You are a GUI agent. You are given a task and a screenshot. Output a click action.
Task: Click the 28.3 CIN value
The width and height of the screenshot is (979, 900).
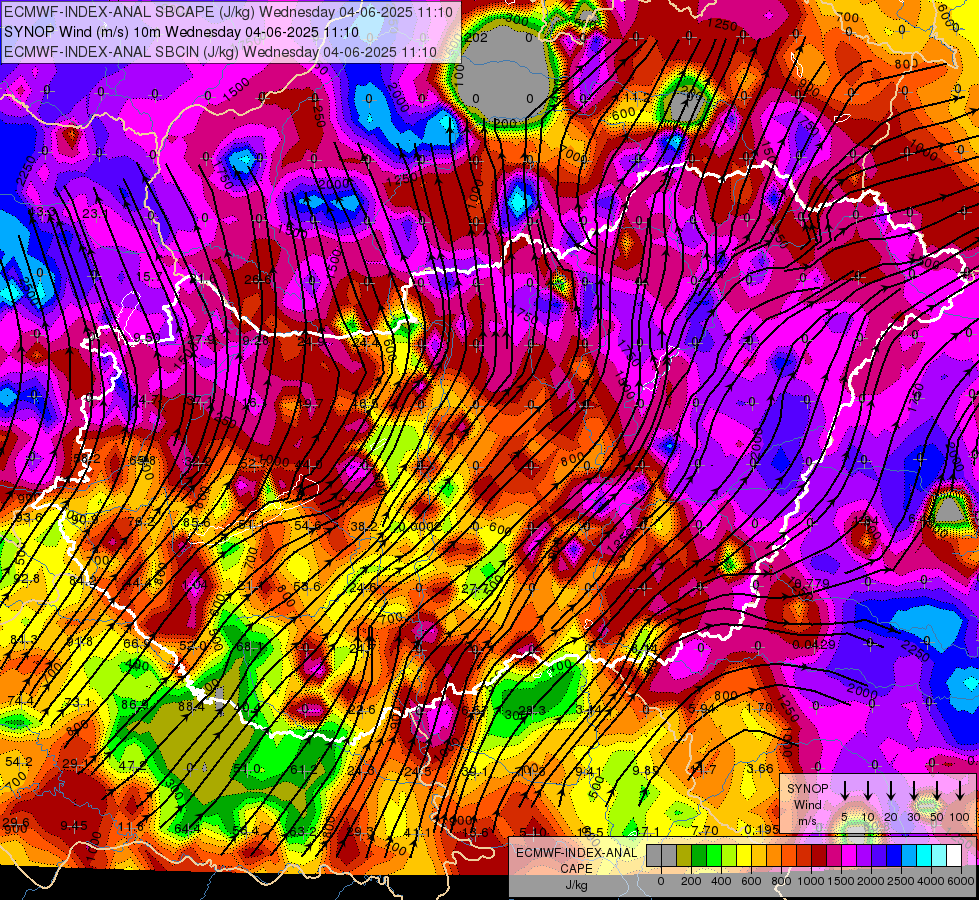click(x=532, y=711)
